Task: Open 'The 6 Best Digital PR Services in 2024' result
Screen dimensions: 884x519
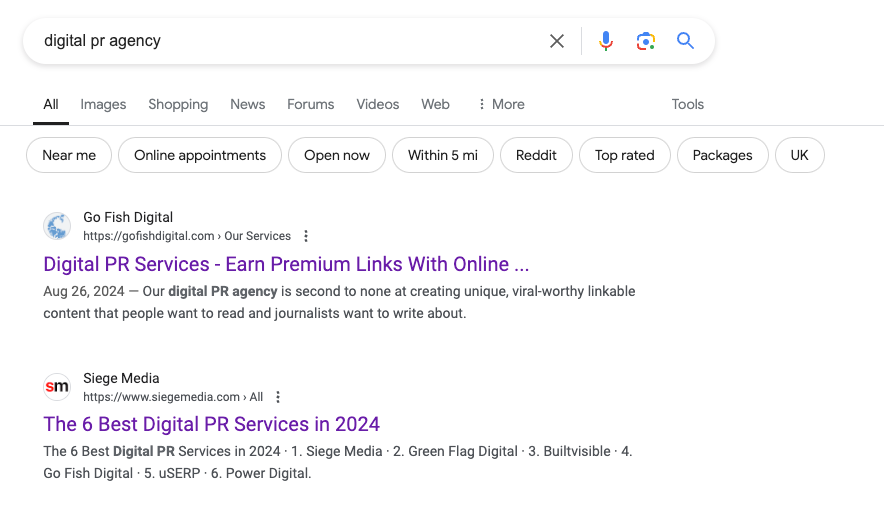Action: (x=211, y=424)
